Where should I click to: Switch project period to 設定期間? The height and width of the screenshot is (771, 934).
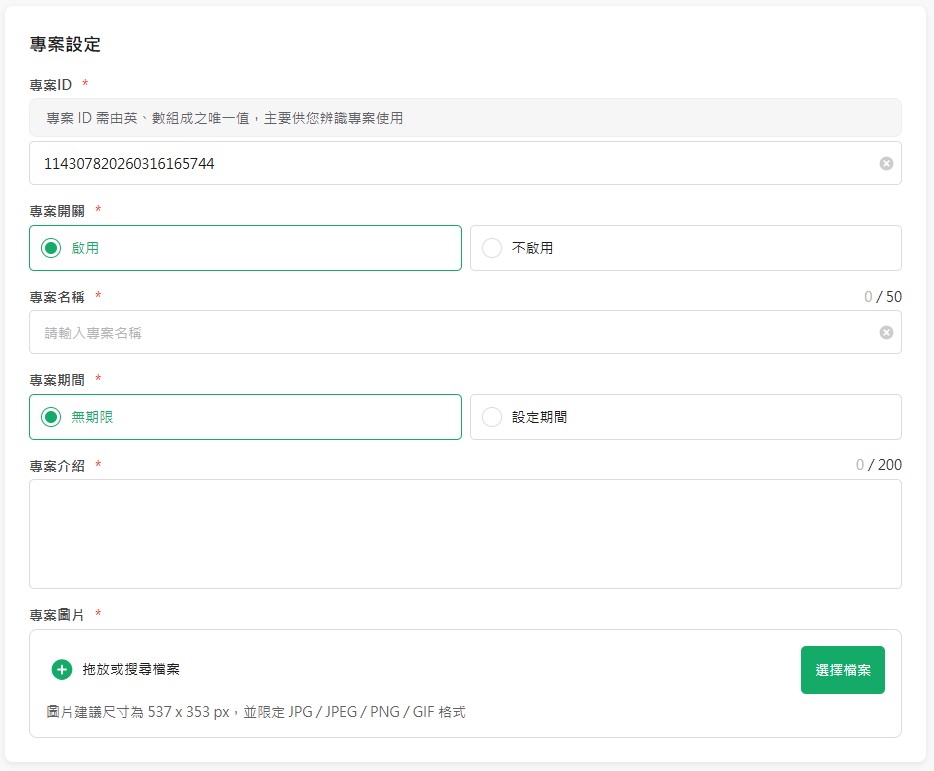tap(492, 417)
